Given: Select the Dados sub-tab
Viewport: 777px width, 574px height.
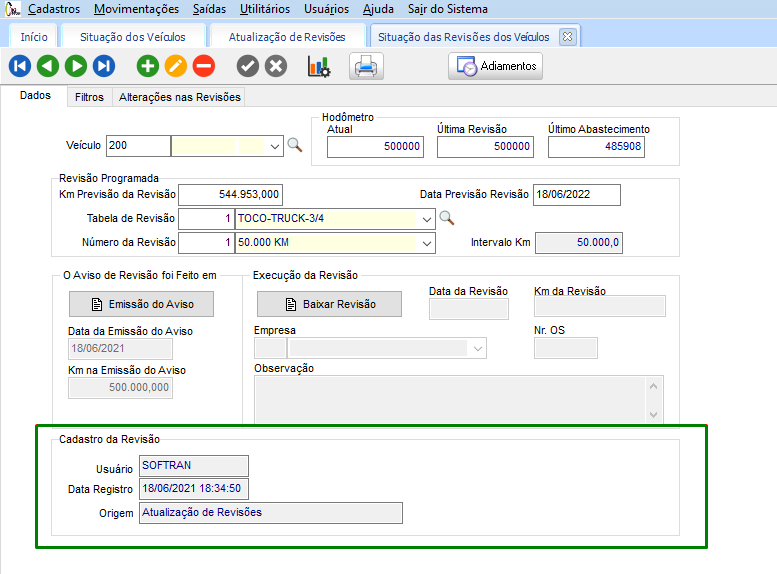Looking at the screenshot, I should 35,95.
